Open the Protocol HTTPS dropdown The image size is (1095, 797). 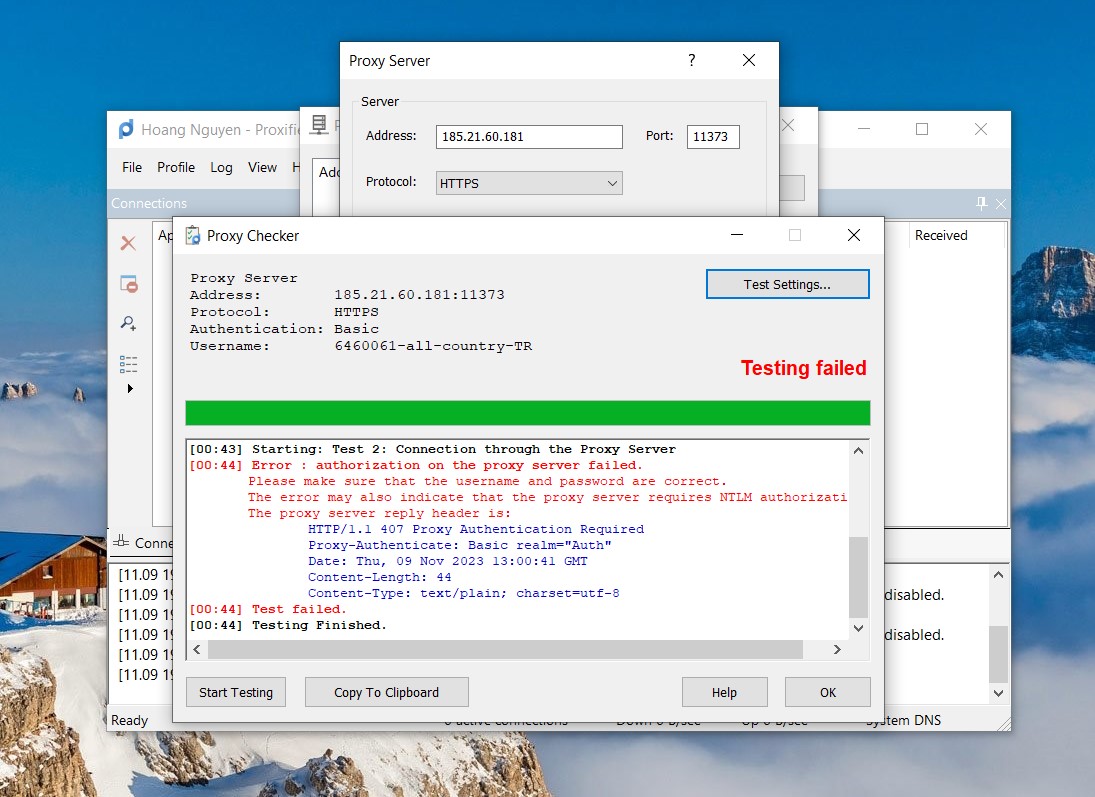tap(529, 183)
